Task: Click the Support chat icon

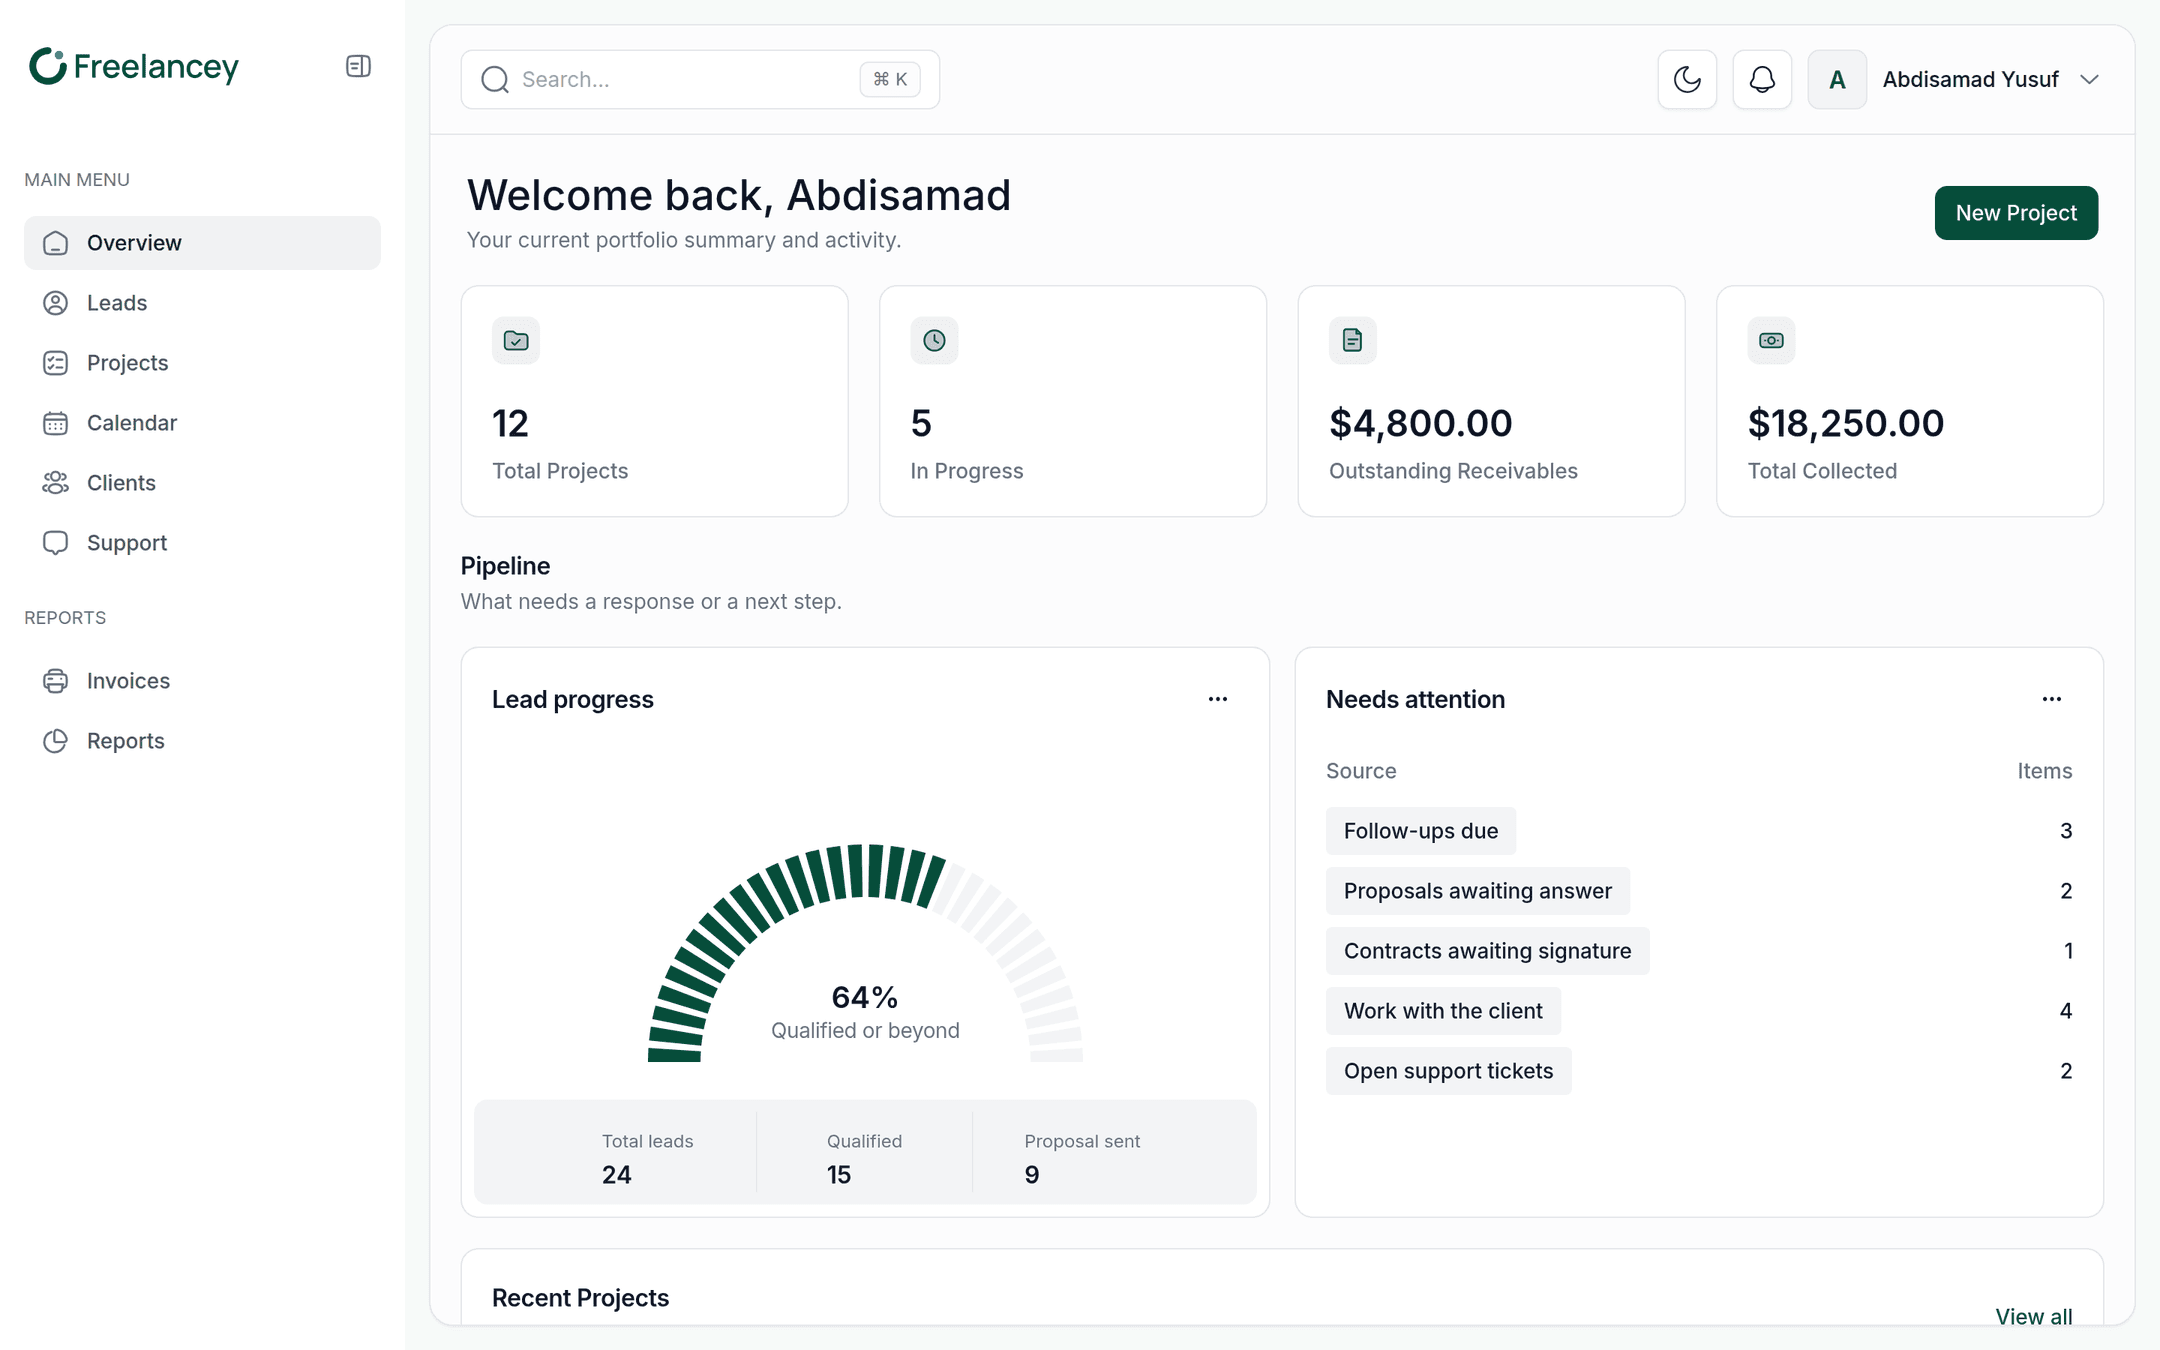Action: [x=56, y=543]
